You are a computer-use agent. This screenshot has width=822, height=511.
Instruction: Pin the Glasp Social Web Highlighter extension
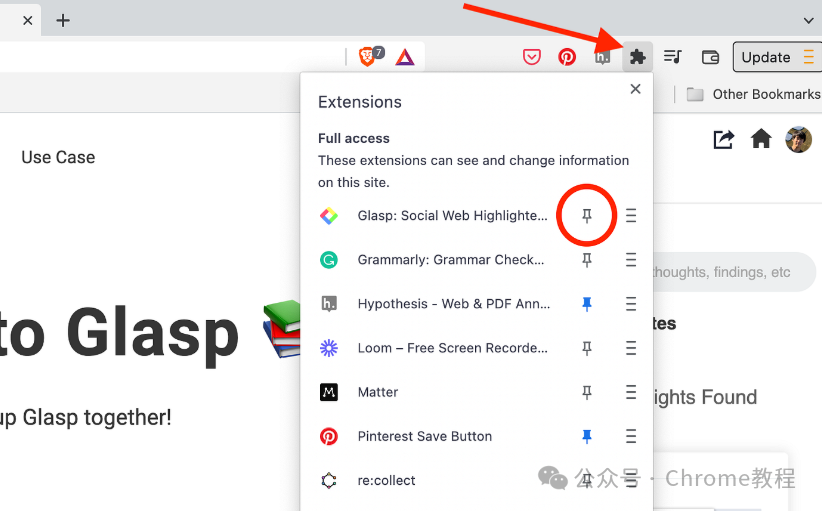[587, 215]
